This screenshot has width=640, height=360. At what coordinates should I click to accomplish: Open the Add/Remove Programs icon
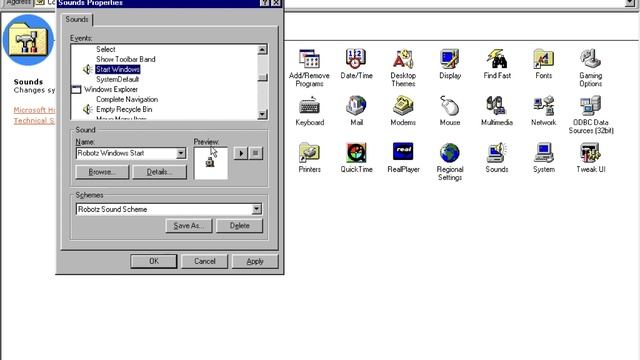pyautogui.click(x=309, y=60)
